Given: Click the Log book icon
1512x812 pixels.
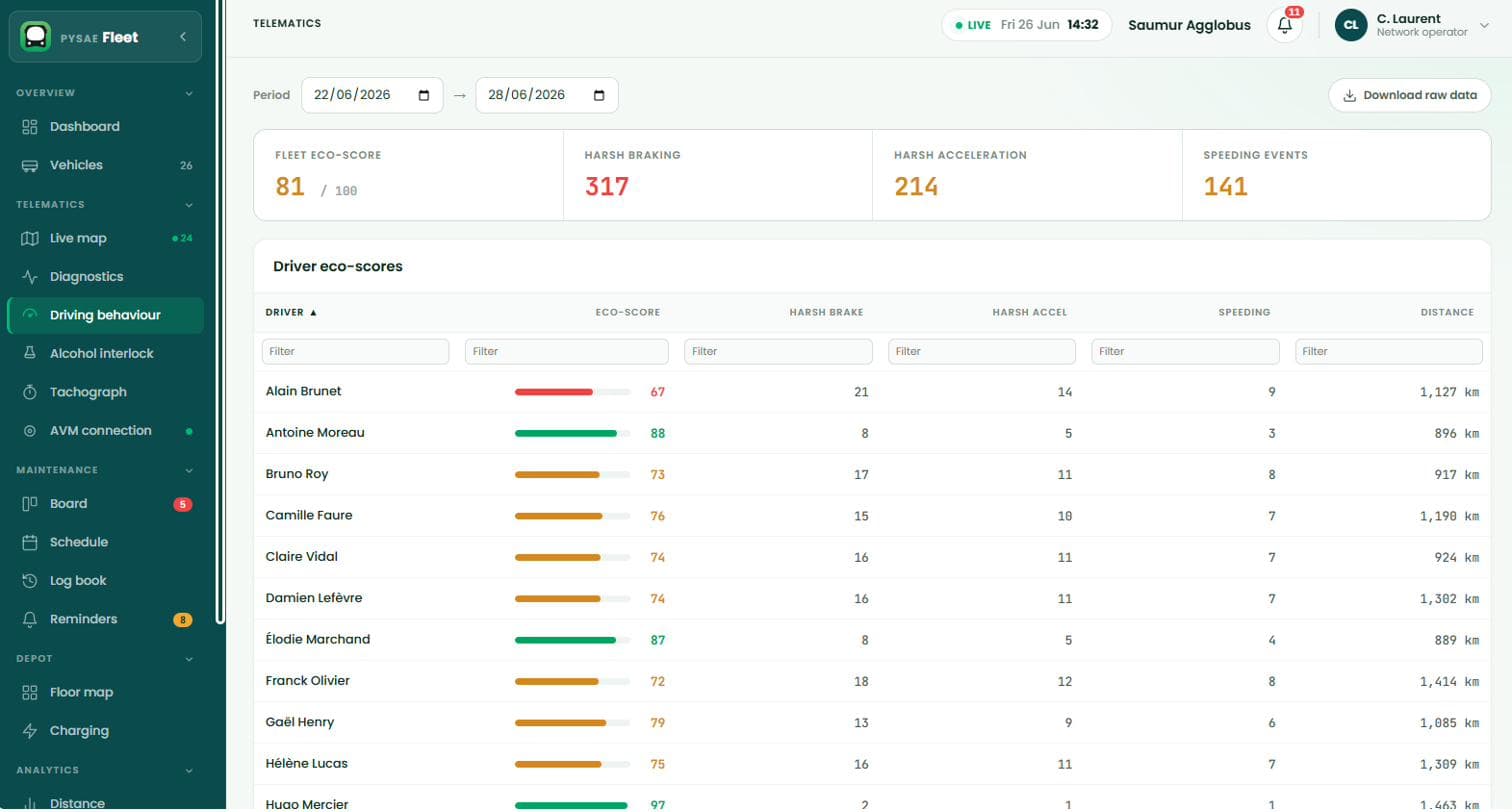Looking at the screenshot, I should click(x=30, y=581).
